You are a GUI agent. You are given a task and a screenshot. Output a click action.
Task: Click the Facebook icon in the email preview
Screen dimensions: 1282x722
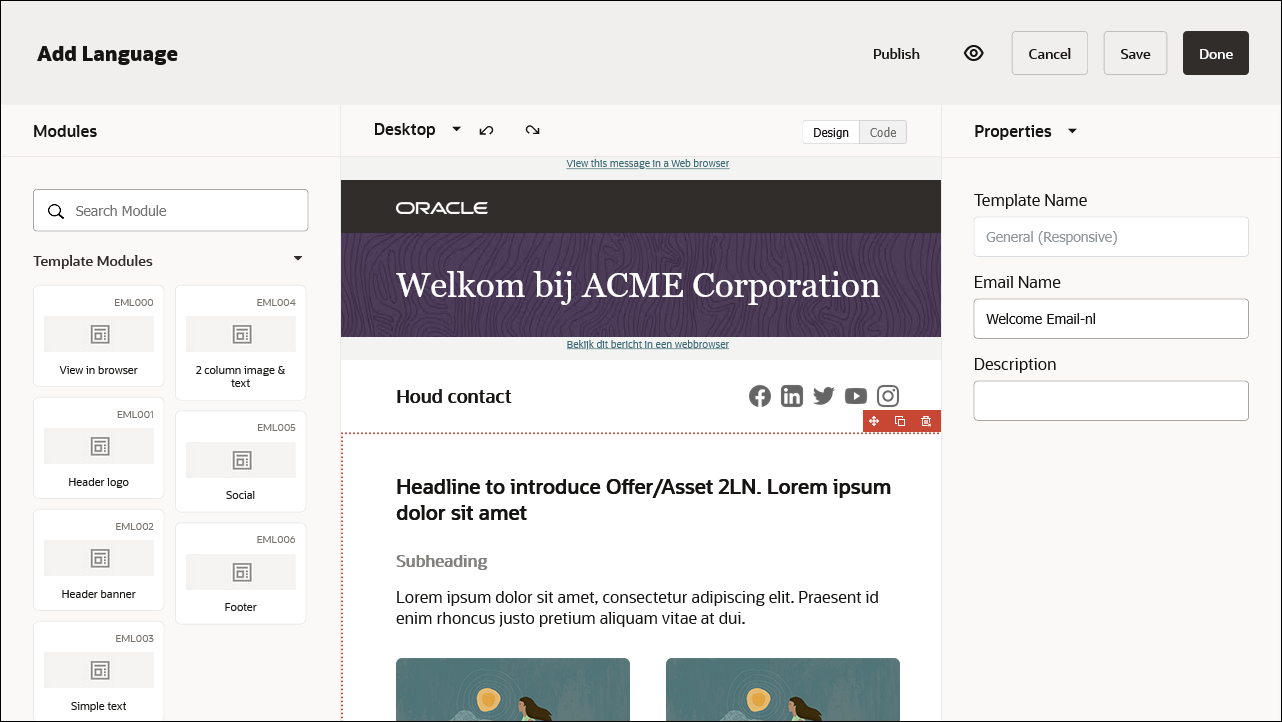click(760, 396)
